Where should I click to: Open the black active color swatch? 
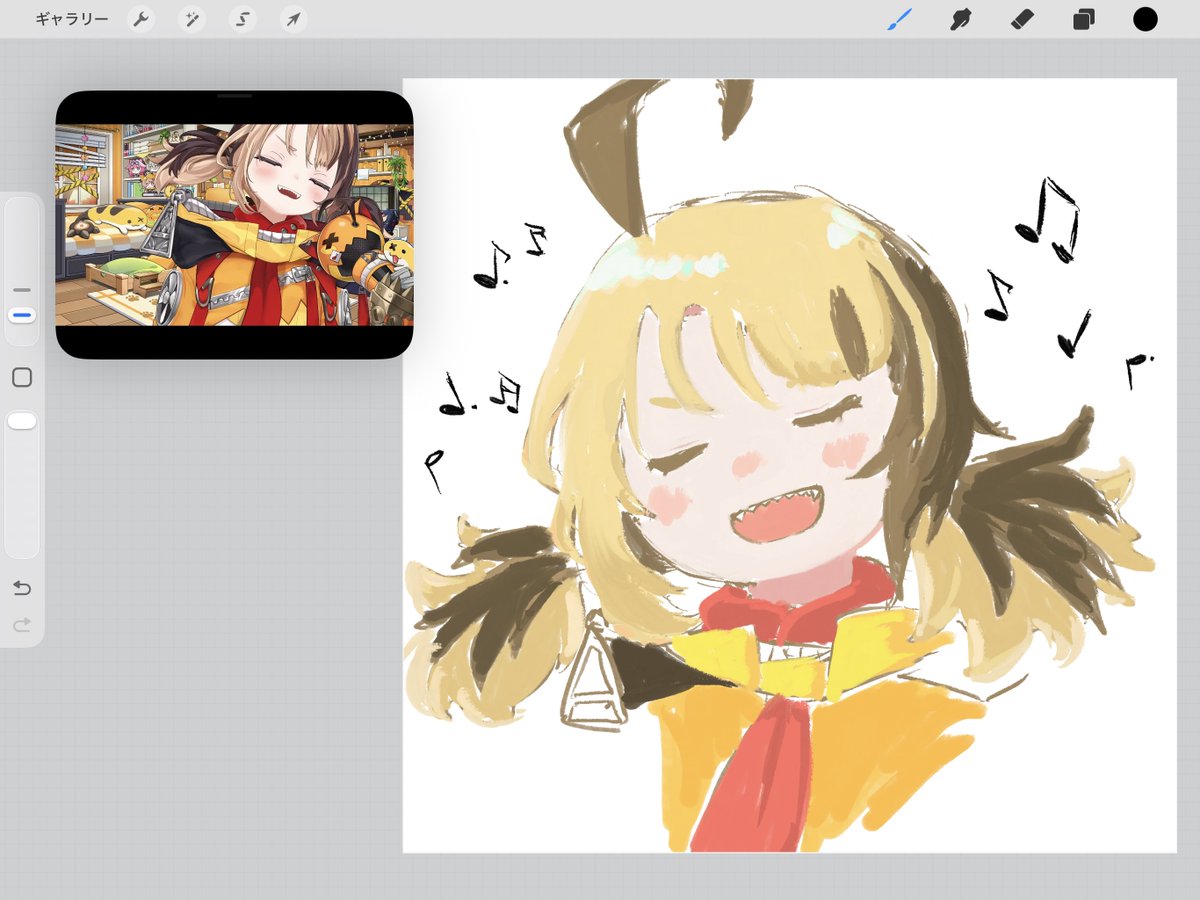tap(1145, 19)
